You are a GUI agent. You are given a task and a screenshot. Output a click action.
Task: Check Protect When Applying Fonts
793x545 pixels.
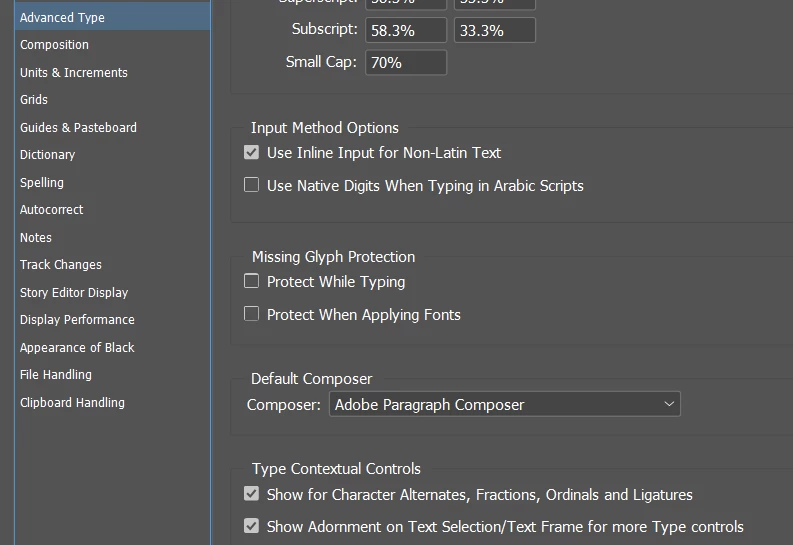pos(251,314)
